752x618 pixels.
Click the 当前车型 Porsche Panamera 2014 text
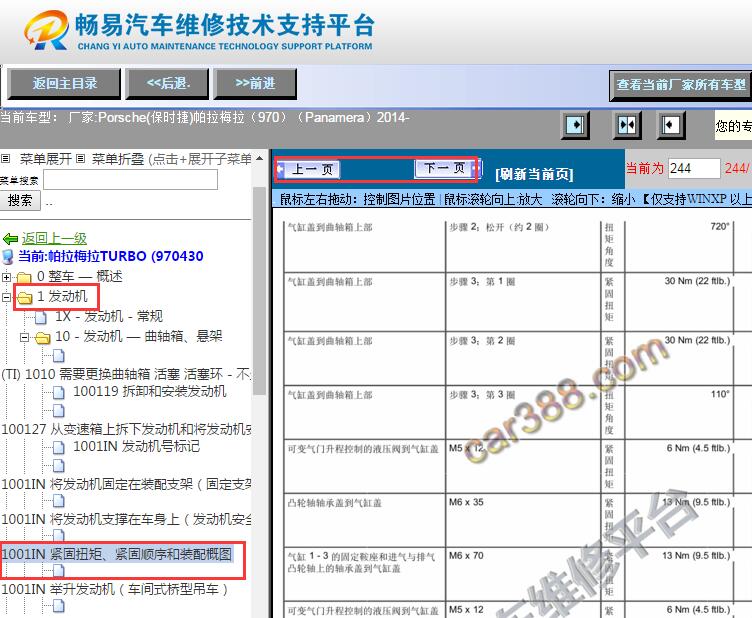205,117
